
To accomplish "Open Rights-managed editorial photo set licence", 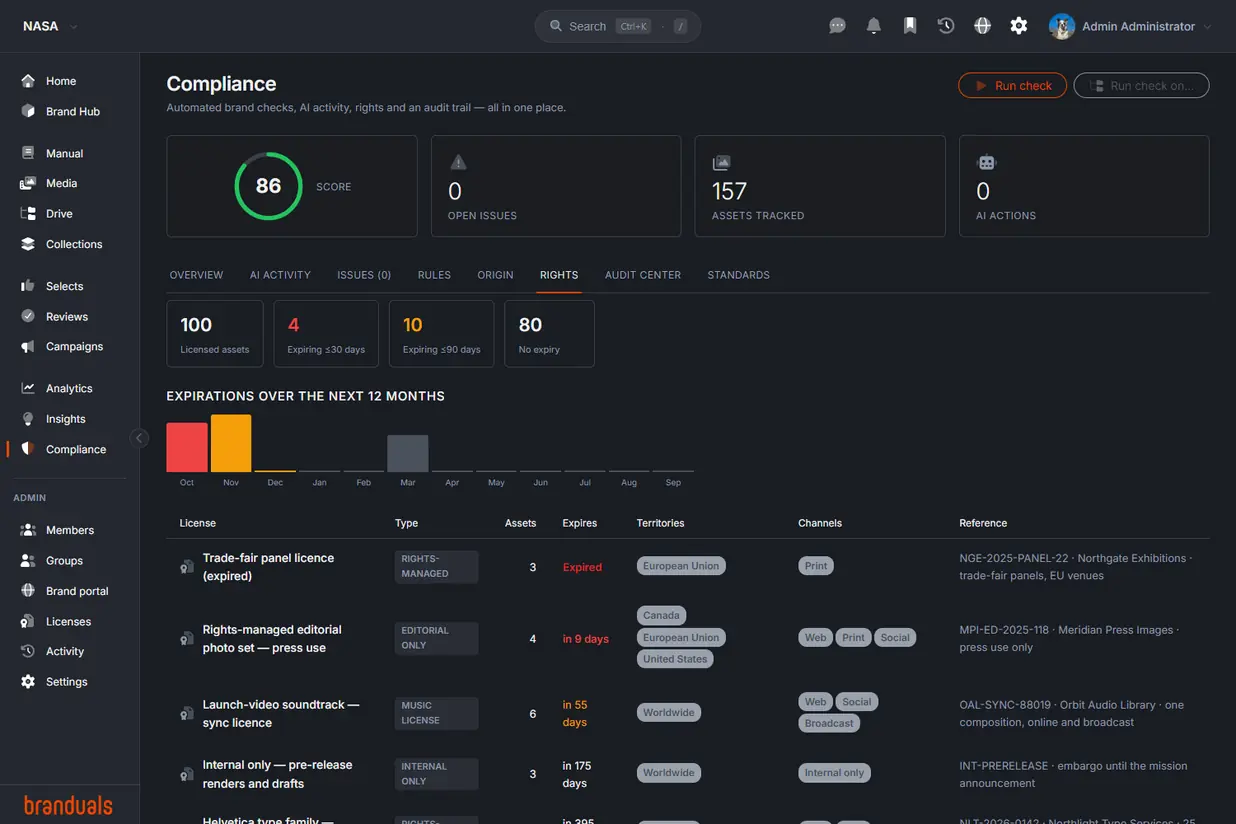I will [688, 638].
